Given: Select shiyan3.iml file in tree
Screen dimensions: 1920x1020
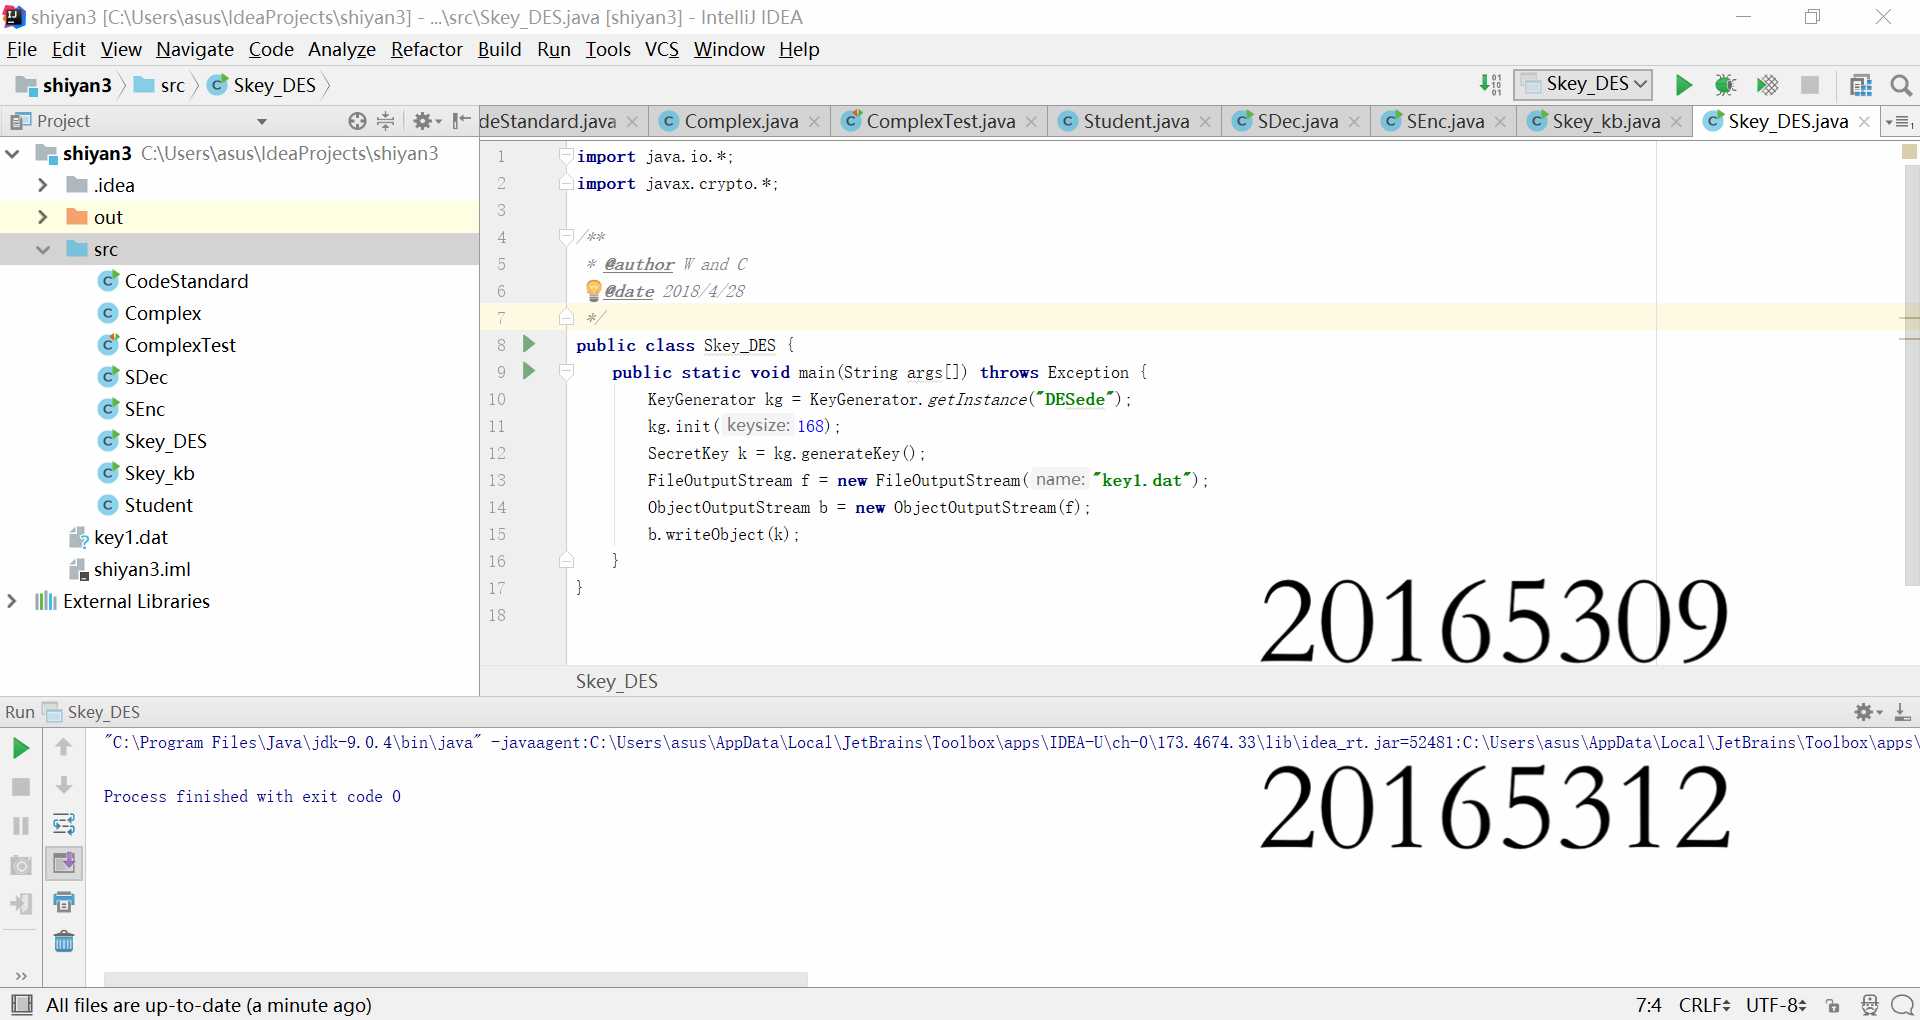Looking at the screenshot, I should 142,569.
